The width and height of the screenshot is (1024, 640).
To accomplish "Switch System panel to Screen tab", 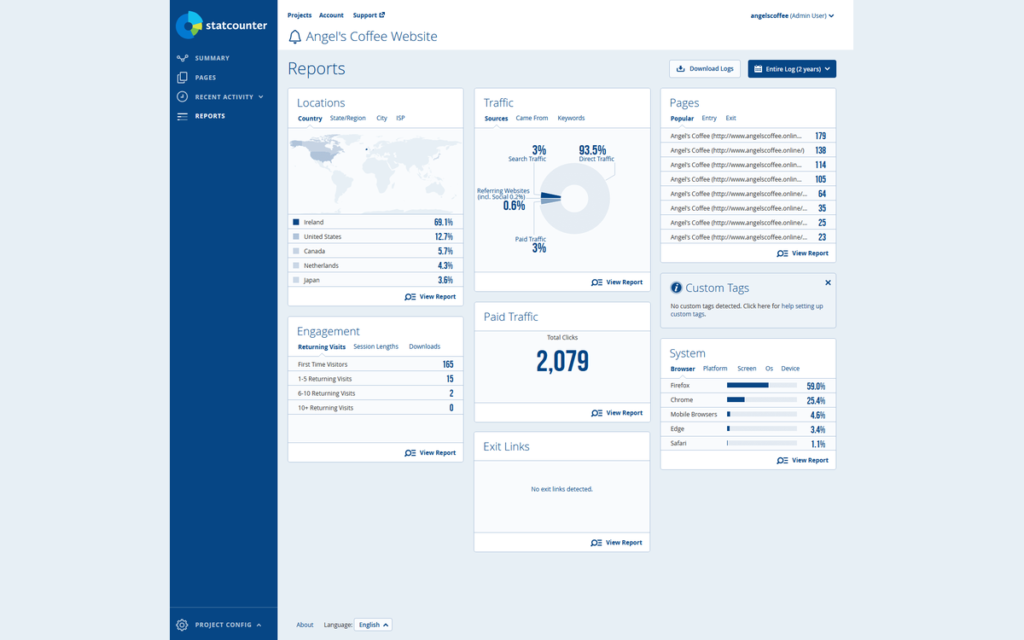I will click(746, 368).
